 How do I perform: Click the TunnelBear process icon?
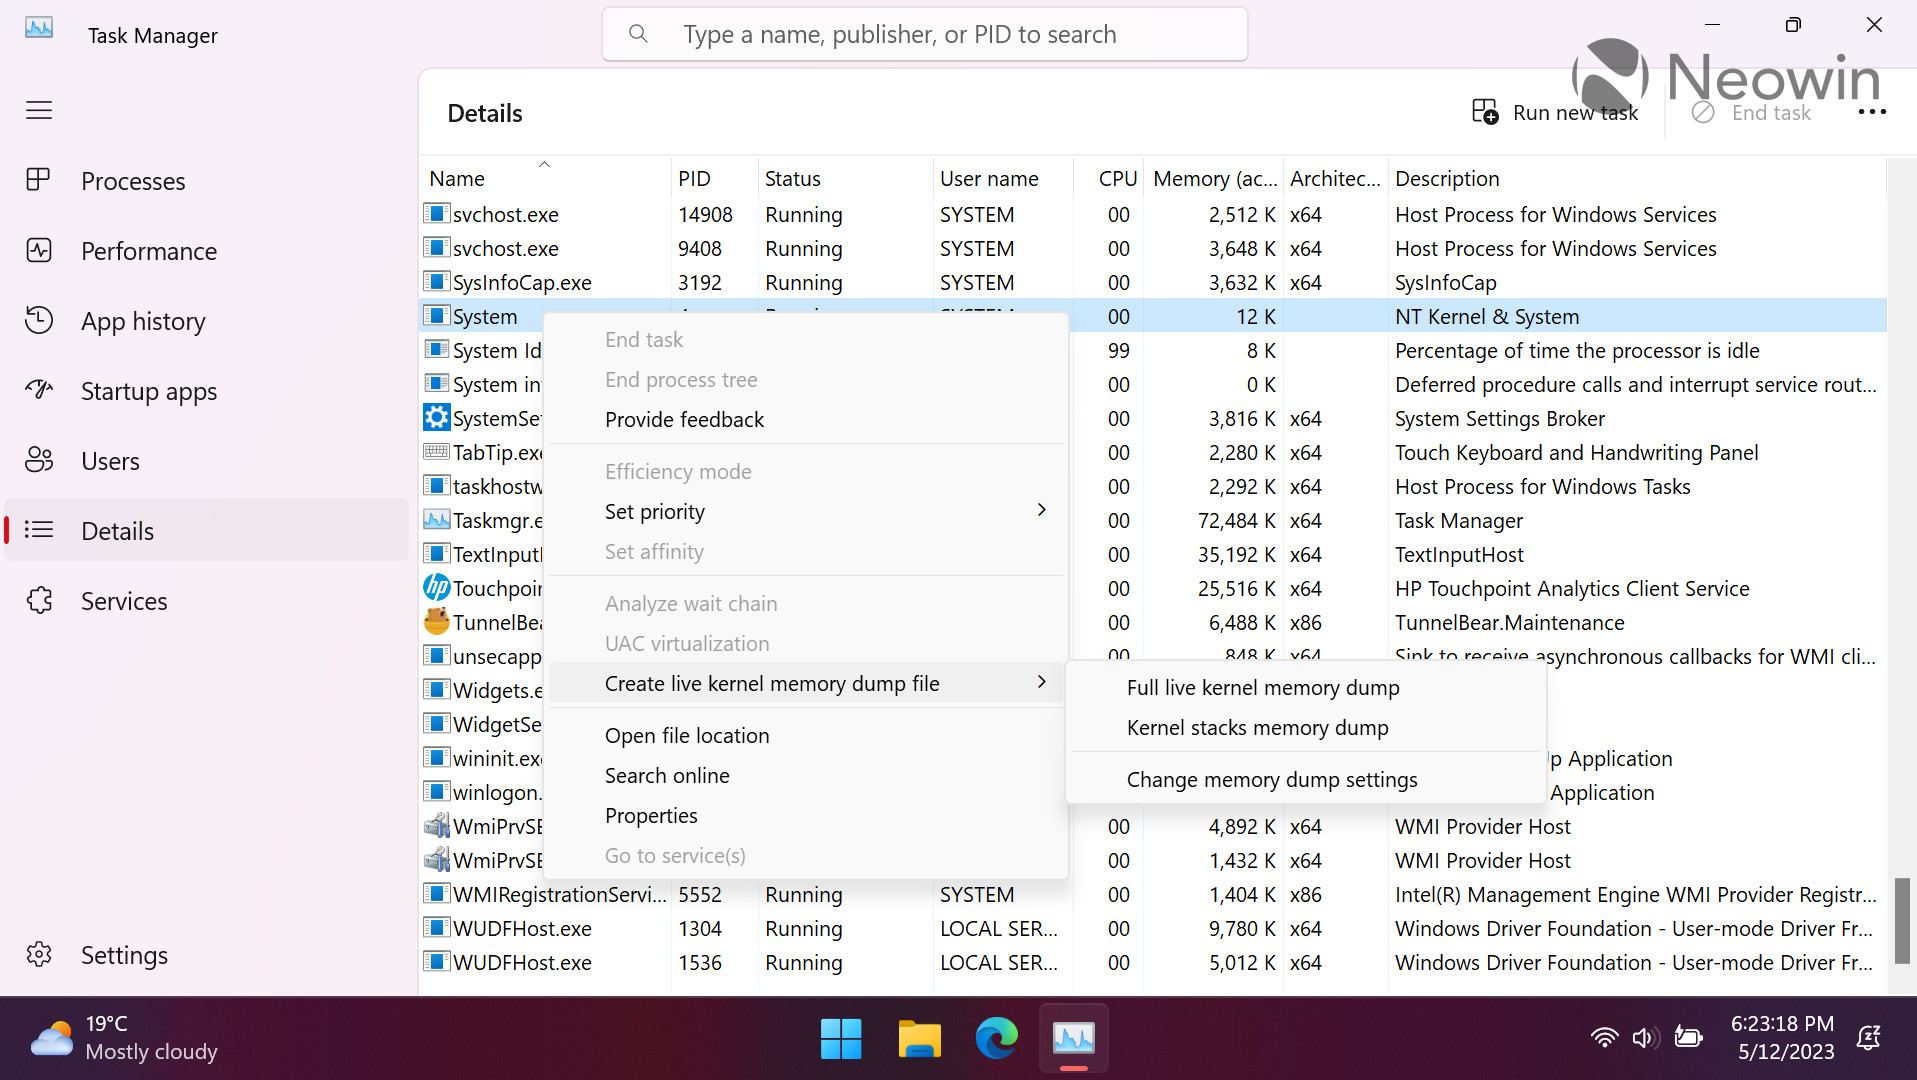pyautogui.click(x=436, y=621)
